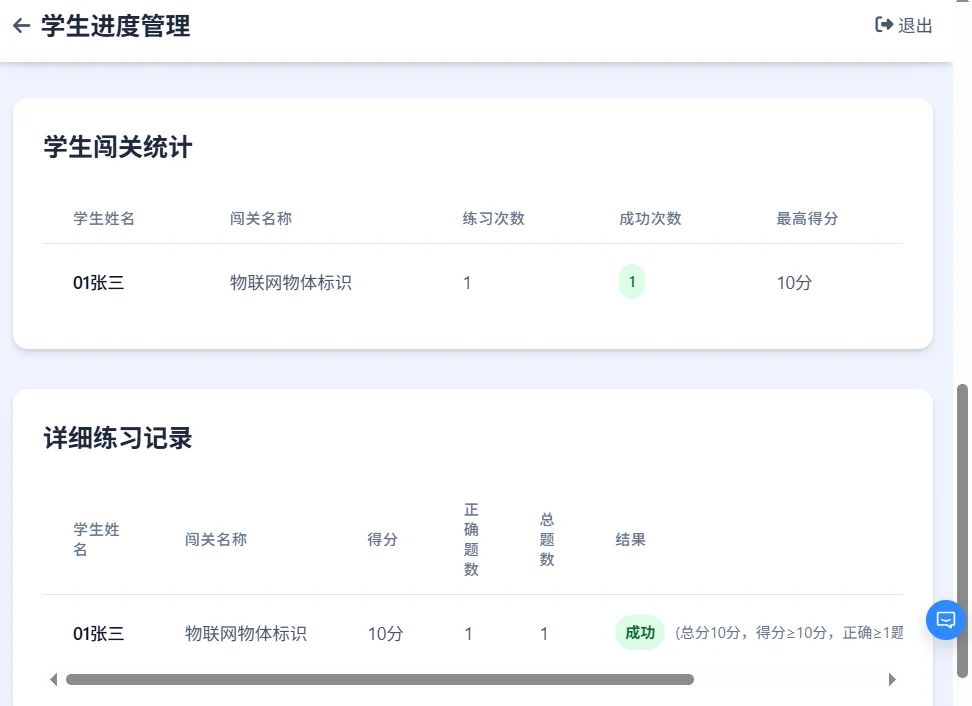Select the green 成功 result badge
Image resolution: width=972 pixels, height=706 pixels.
639,633
